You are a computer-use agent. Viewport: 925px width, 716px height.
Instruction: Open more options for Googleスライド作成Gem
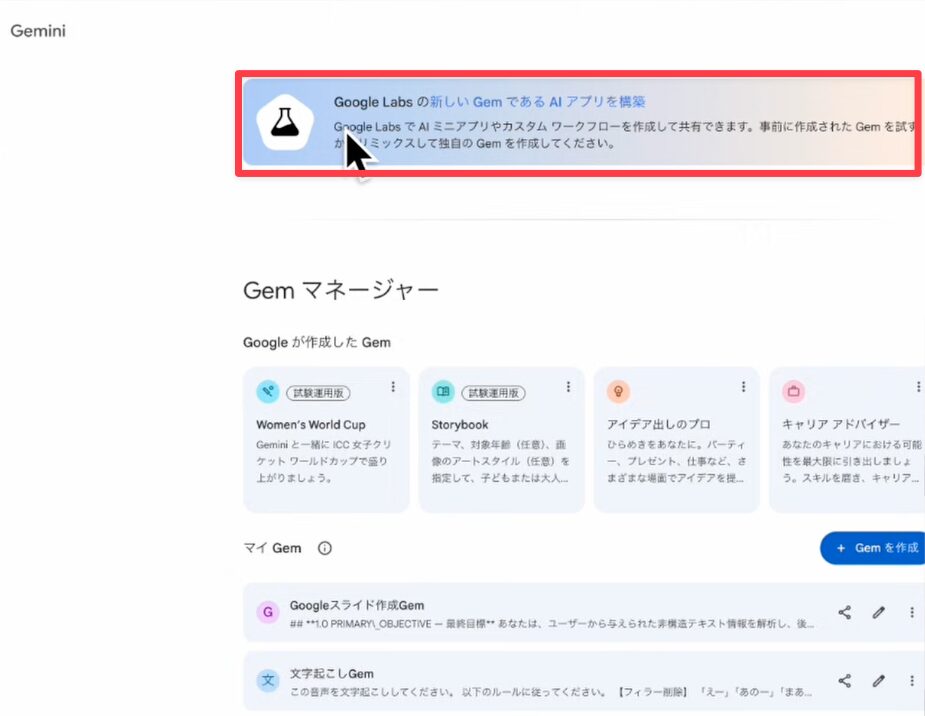coord(912,613)
